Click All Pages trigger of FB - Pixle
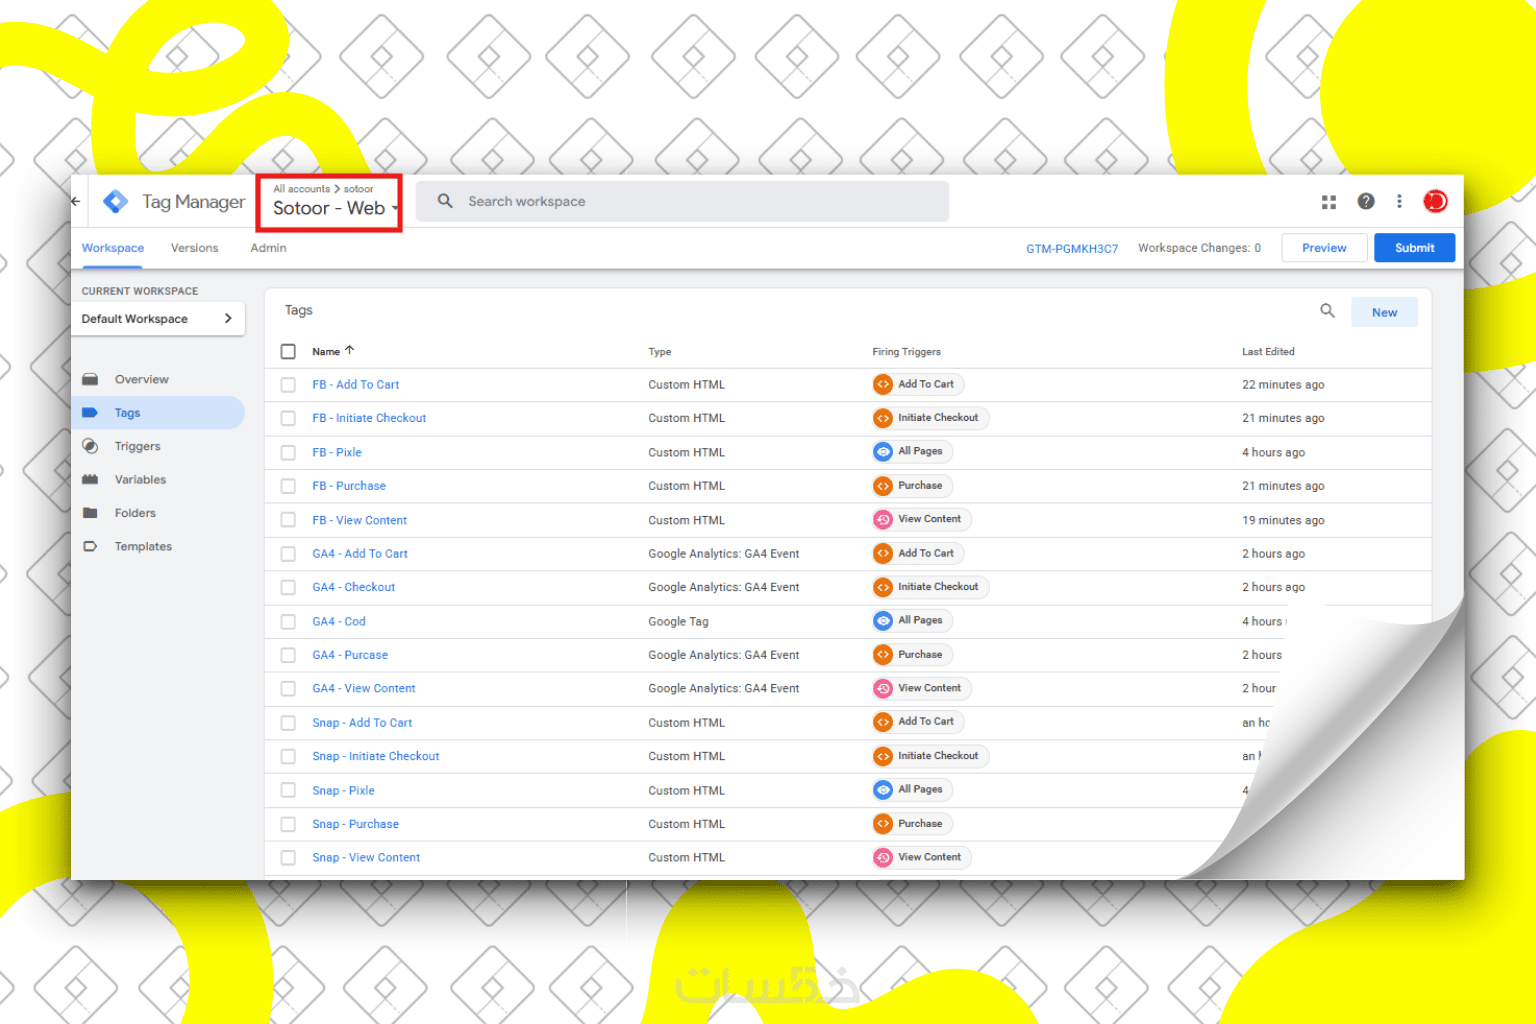The height and width of the screenshot is (1024, 1536). [x=911, y=451]
